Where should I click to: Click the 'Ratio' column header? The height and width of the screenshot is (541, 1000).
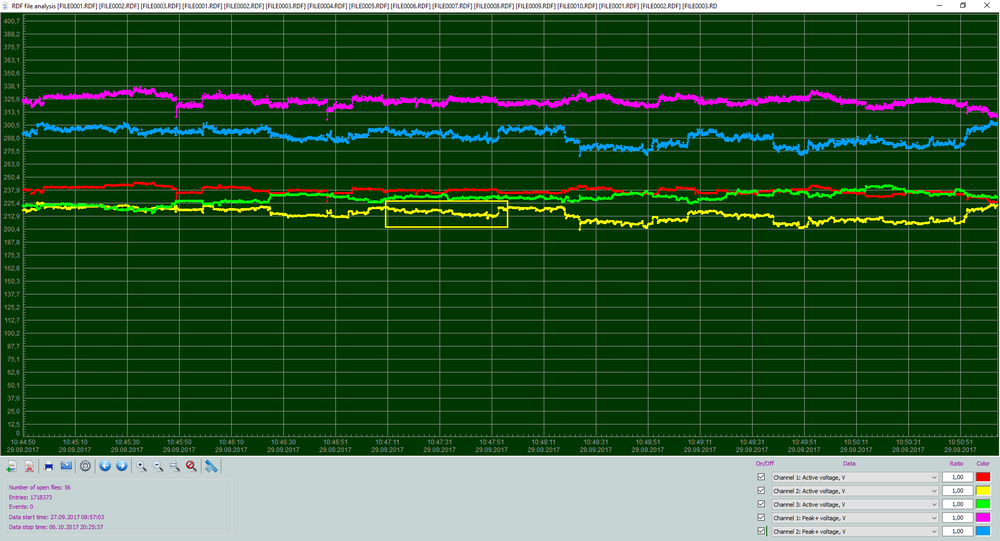[956, 464]
